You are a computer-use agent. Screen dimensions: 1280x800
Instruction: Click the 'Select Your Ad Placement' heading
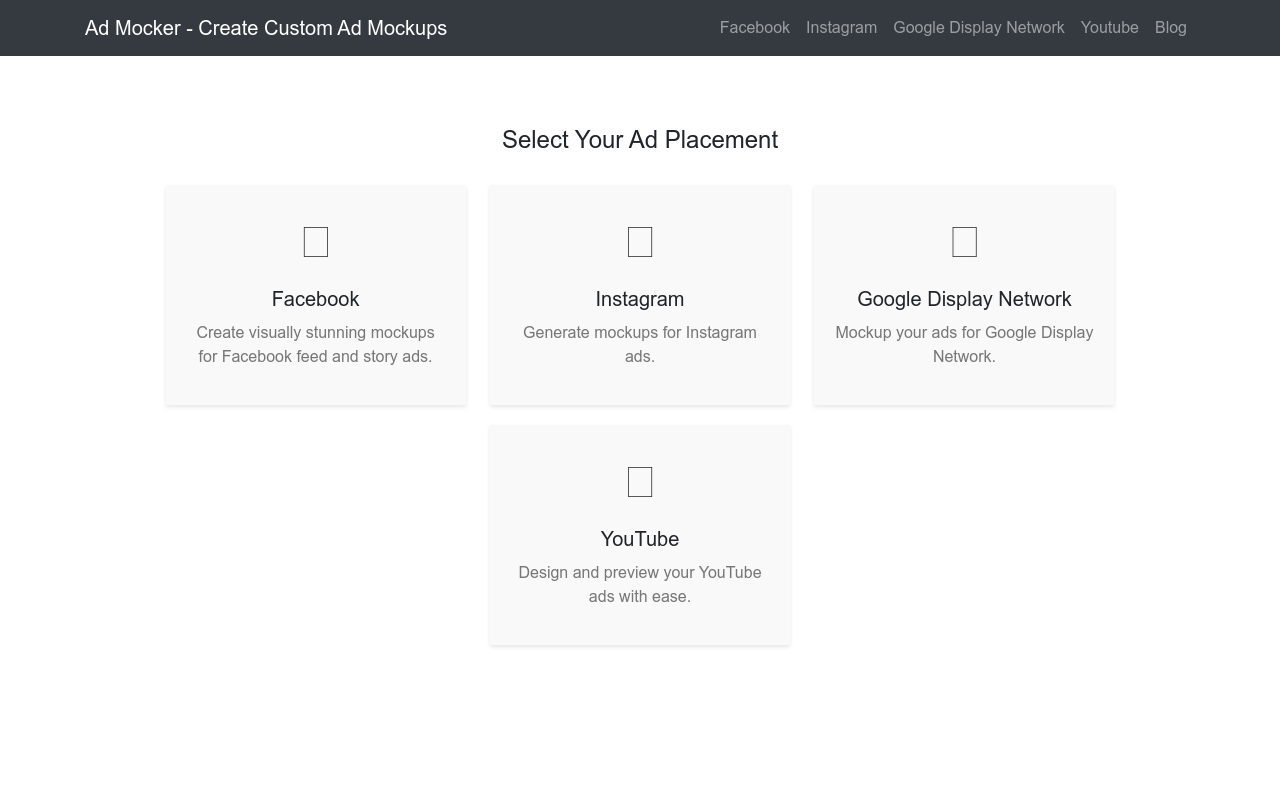point(640,140)
